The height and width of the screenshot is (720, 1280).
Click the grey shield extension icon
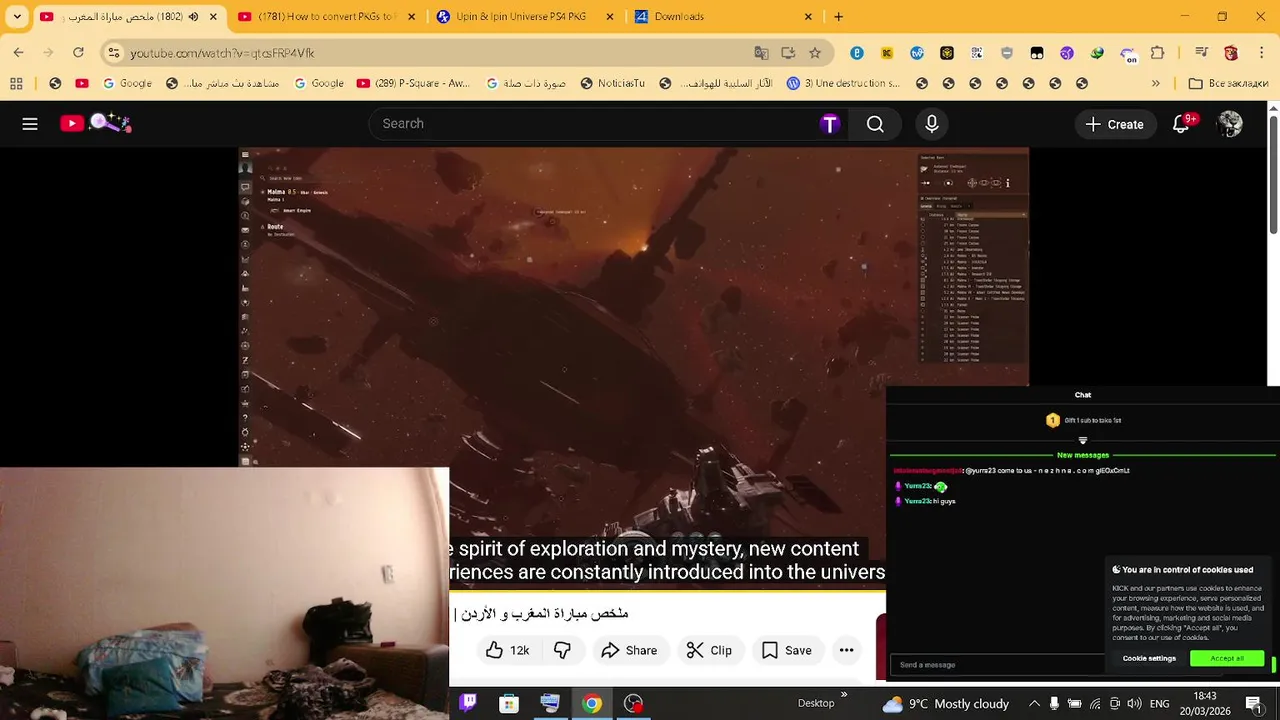tap(1007, 53)
